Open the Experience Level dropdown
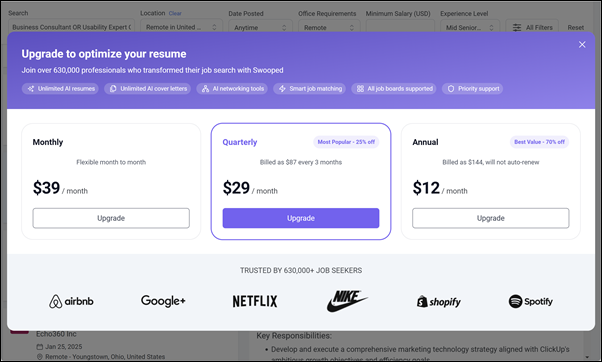602x362 pixels. 470,28
